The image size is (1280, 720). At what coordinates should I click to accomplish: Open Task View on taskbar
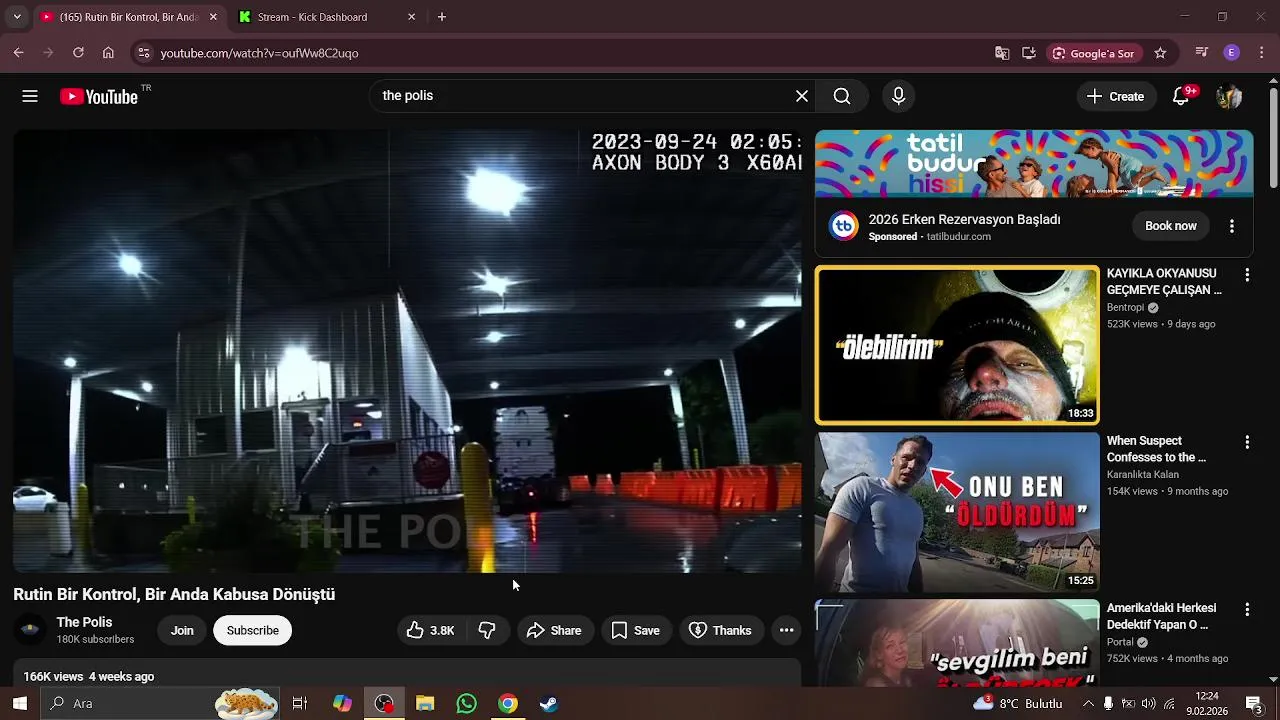pos(299,703)
